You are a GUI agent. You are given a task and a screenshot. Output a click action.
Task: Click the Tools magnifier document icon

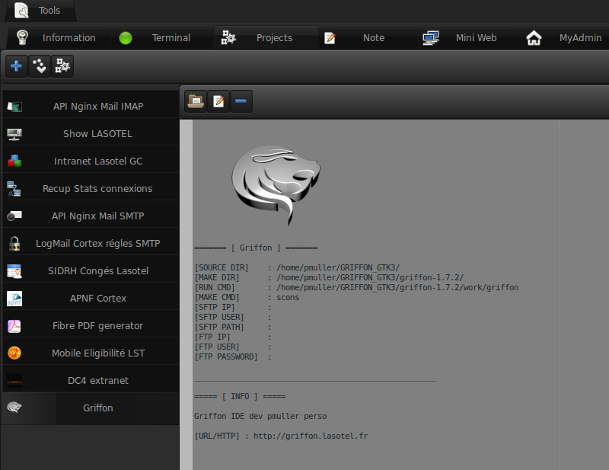click(x=21, y=10)
